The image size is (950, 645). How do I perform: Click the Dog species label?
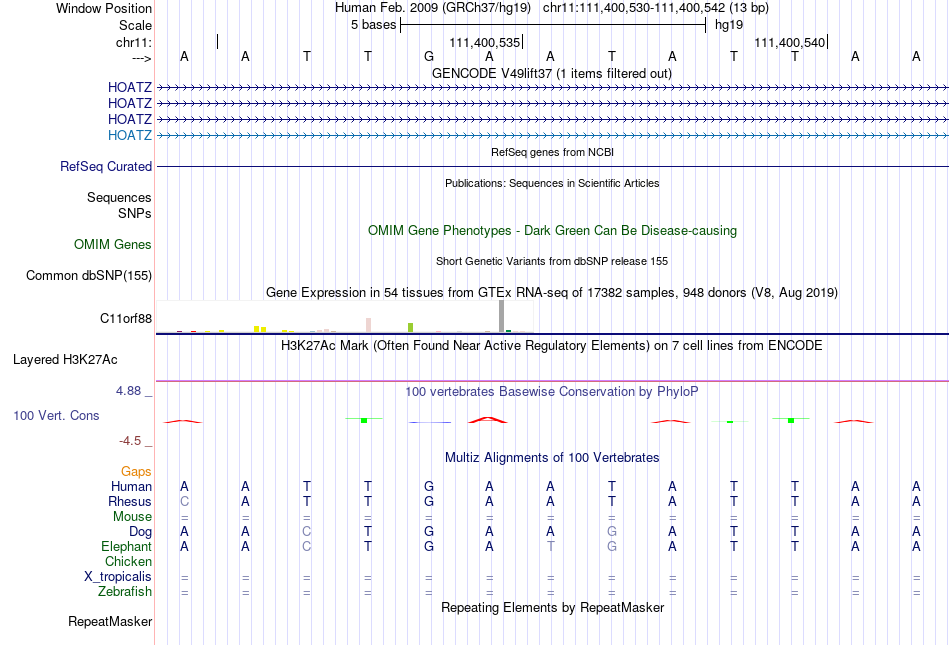[x=141, y=532]
